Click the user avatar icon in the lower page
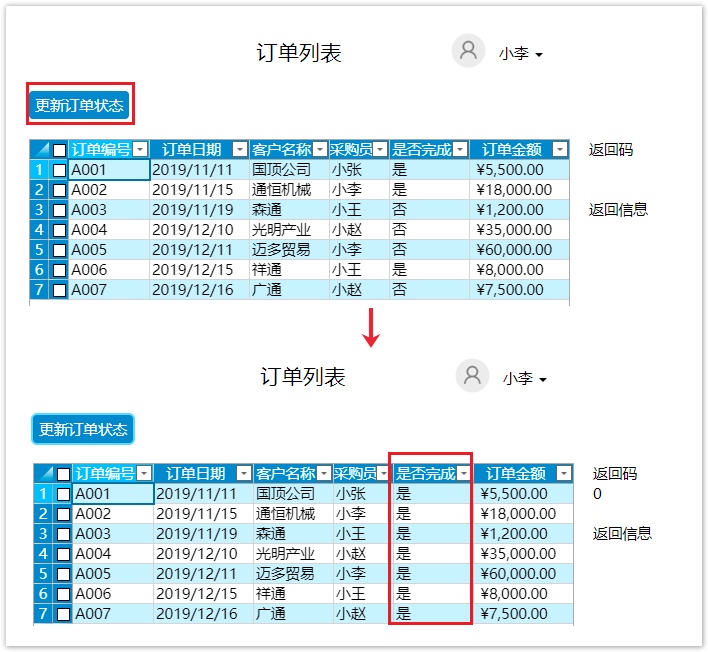The image size is (708, 652). click(472, 376)
